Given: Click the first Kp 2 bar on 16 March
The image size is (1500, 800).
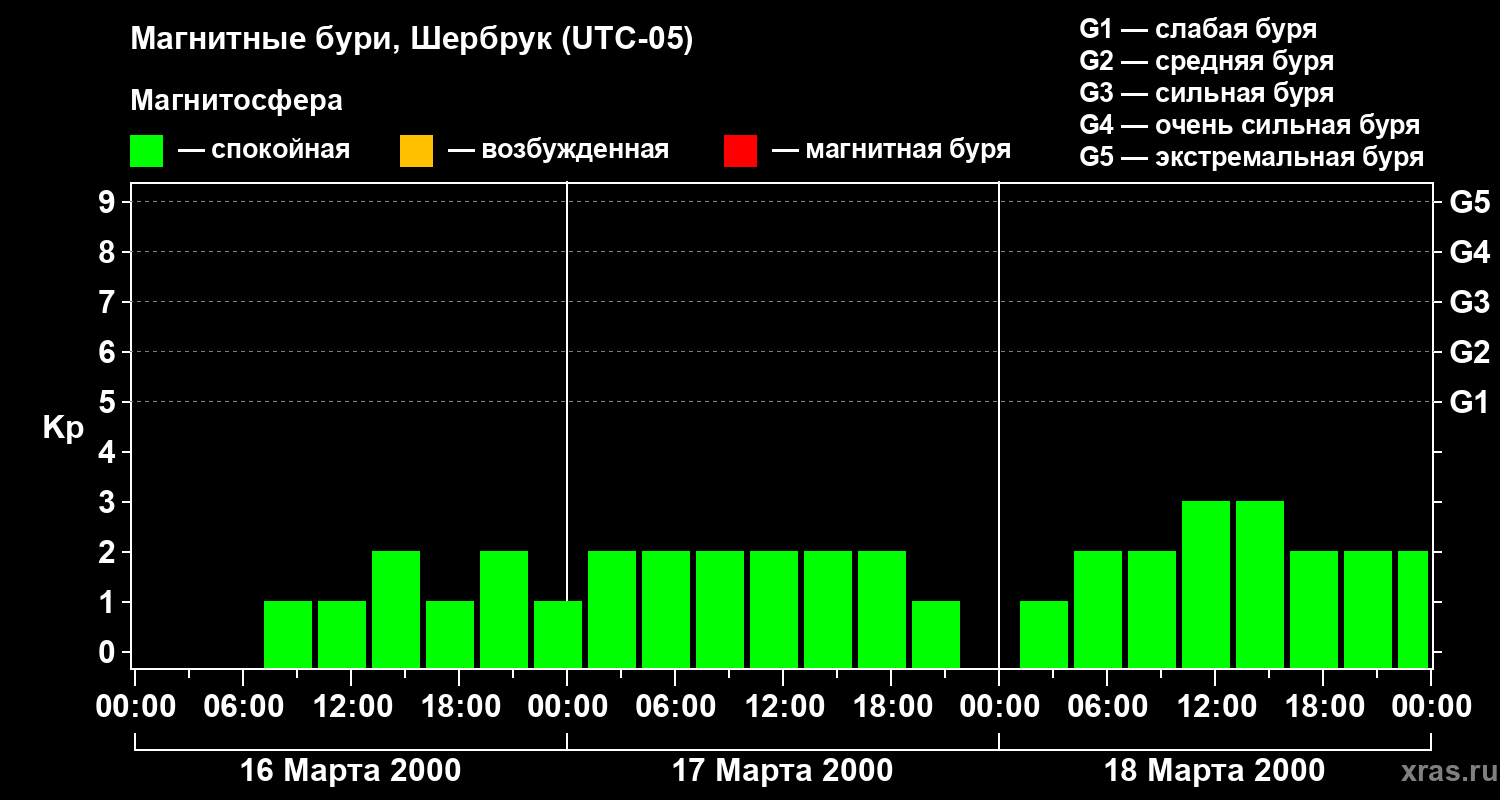Looking at the screenshot, I should [396, 609].
